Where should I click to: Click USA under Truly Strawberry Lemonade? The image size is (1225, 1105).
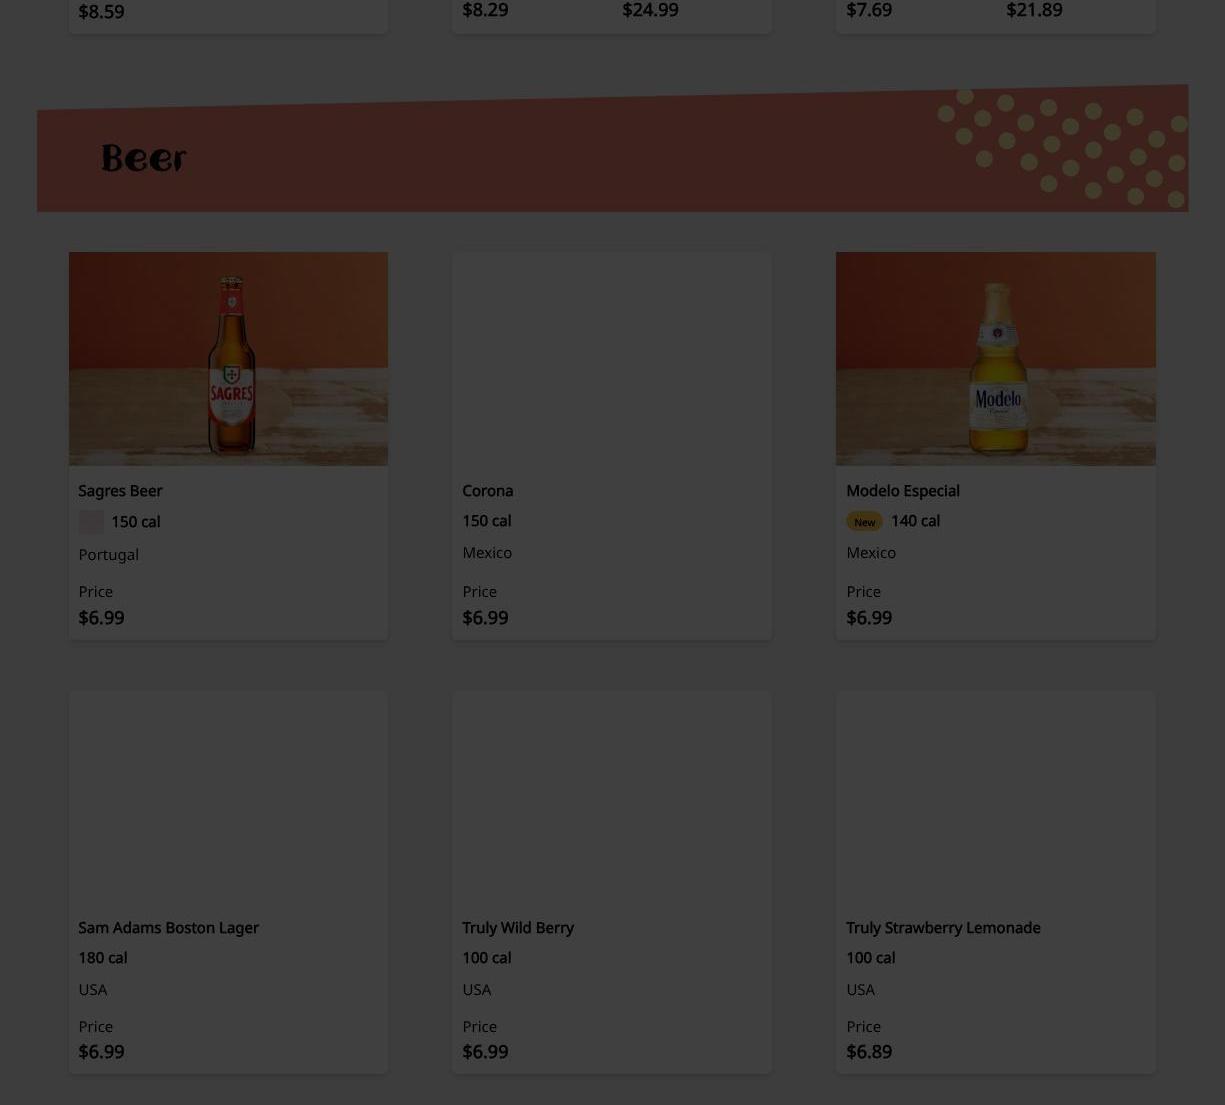[x=860, y=990]
